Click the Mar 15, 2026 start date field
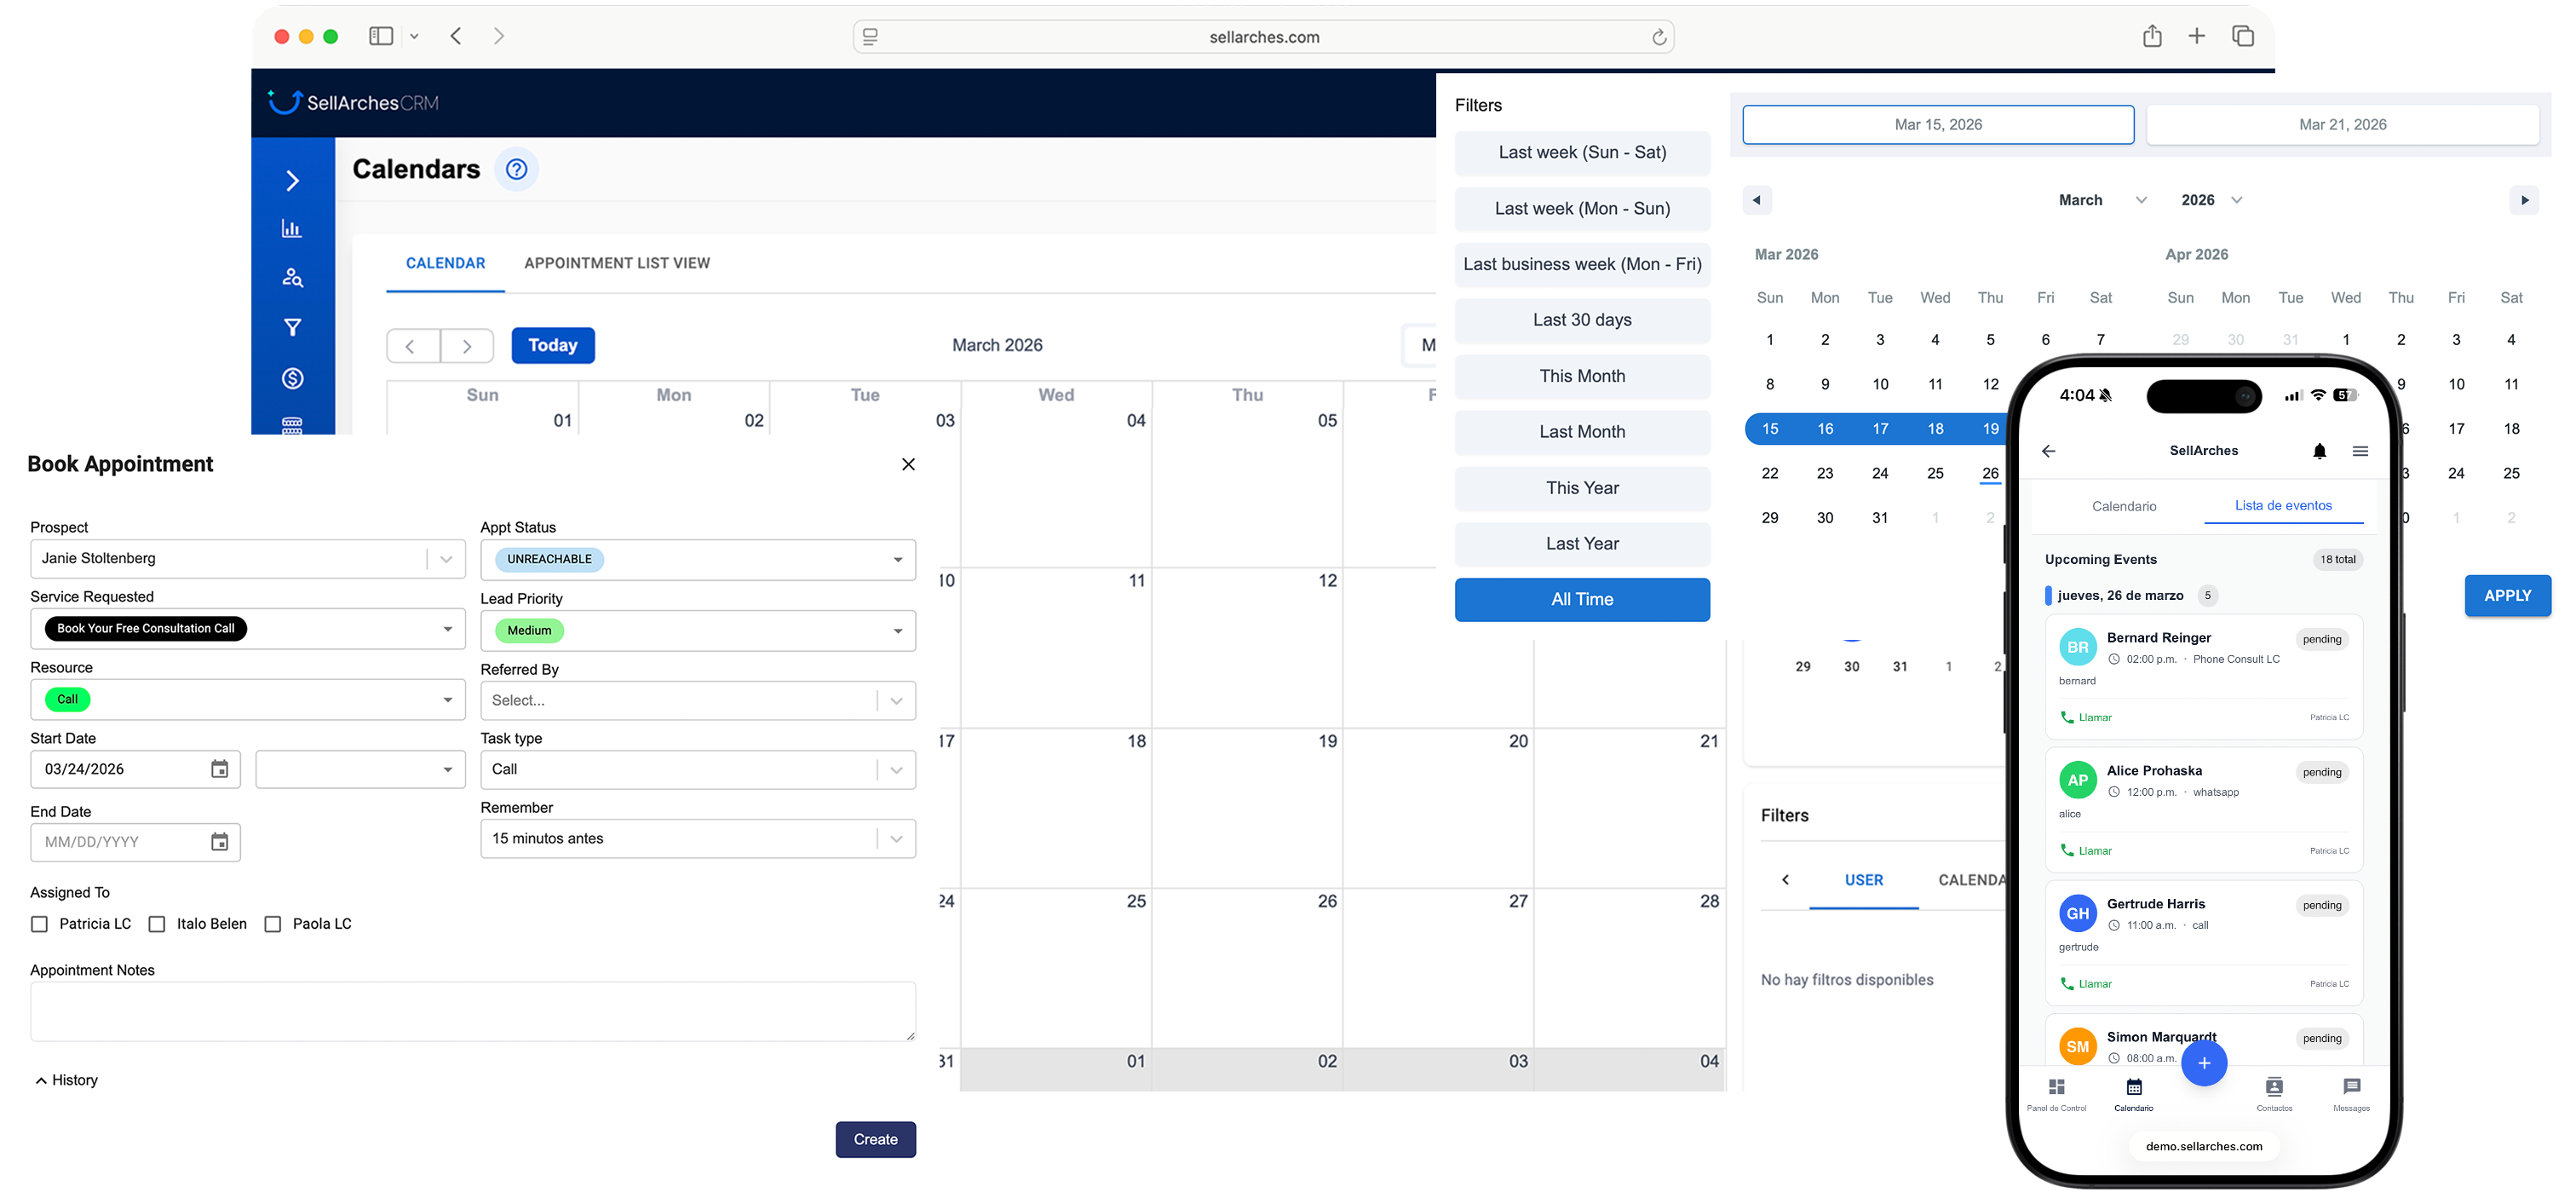The width and height of the screenshot is (2576, 1198). click(1937, 125)
